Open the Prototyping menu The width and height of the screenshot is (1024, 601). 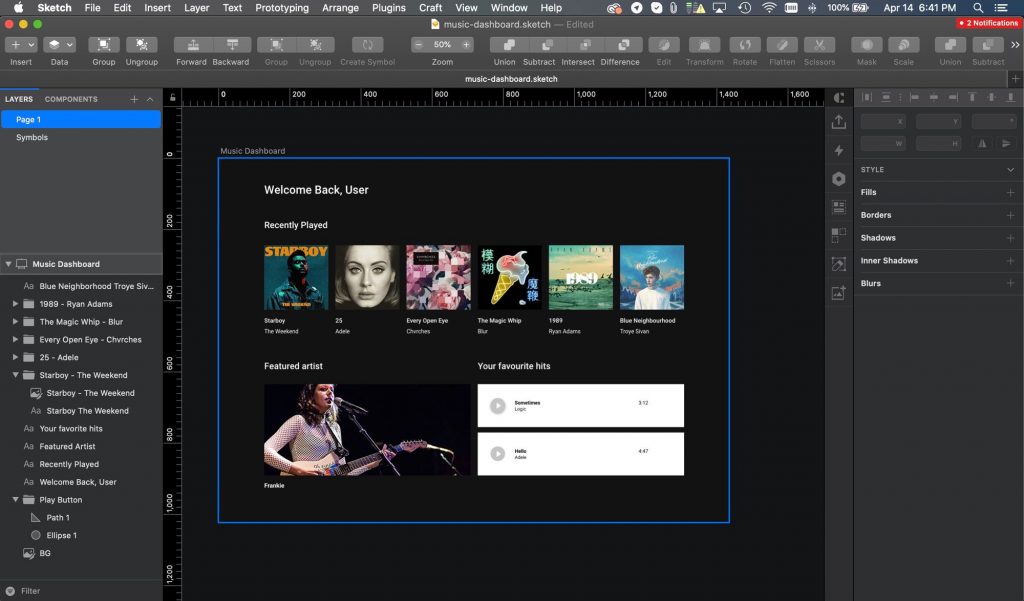click(x=281, y=8)
